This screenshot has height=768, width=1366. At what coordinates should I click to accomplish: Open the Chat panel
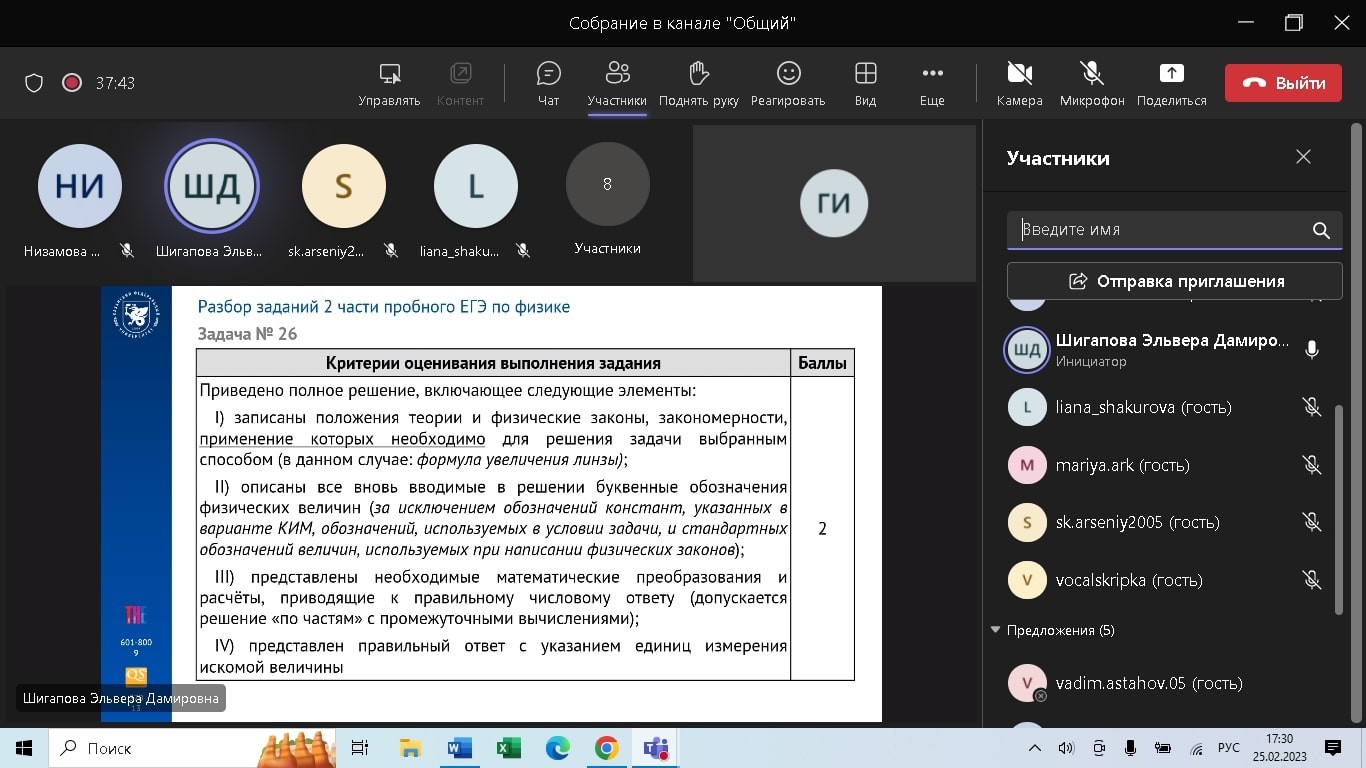(x=548, y=83)
